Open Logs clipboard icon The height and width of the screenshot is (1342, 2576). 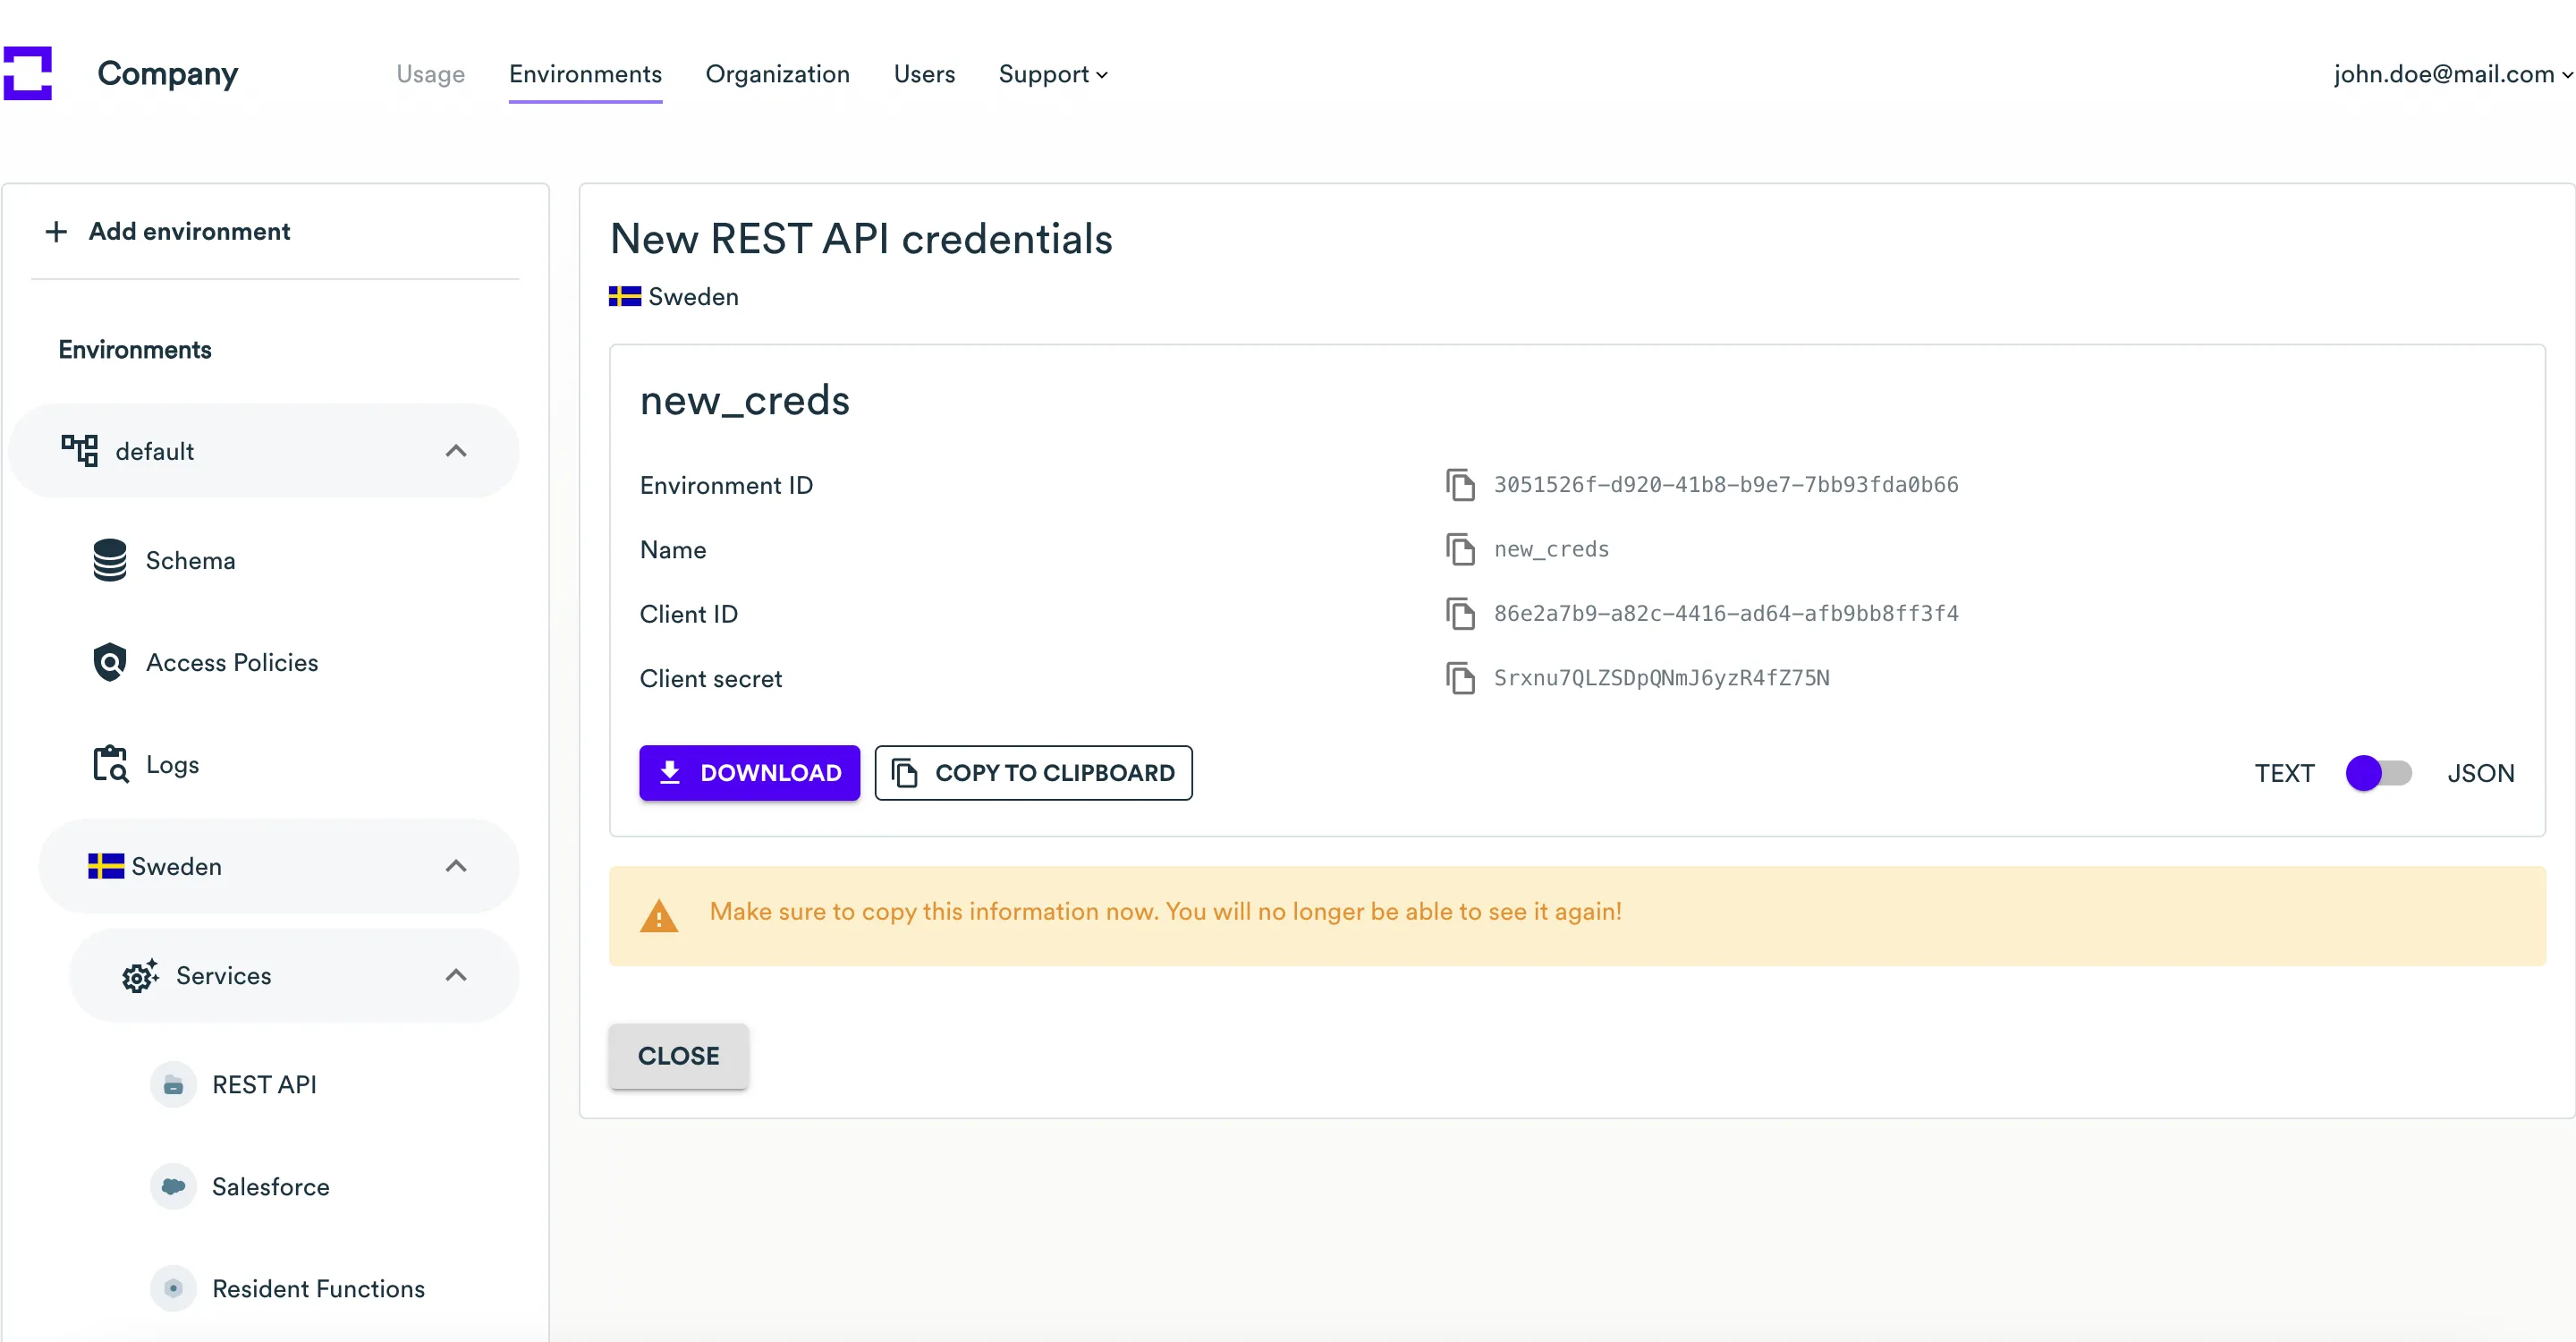pyautogui.click(x=109, y=764)
